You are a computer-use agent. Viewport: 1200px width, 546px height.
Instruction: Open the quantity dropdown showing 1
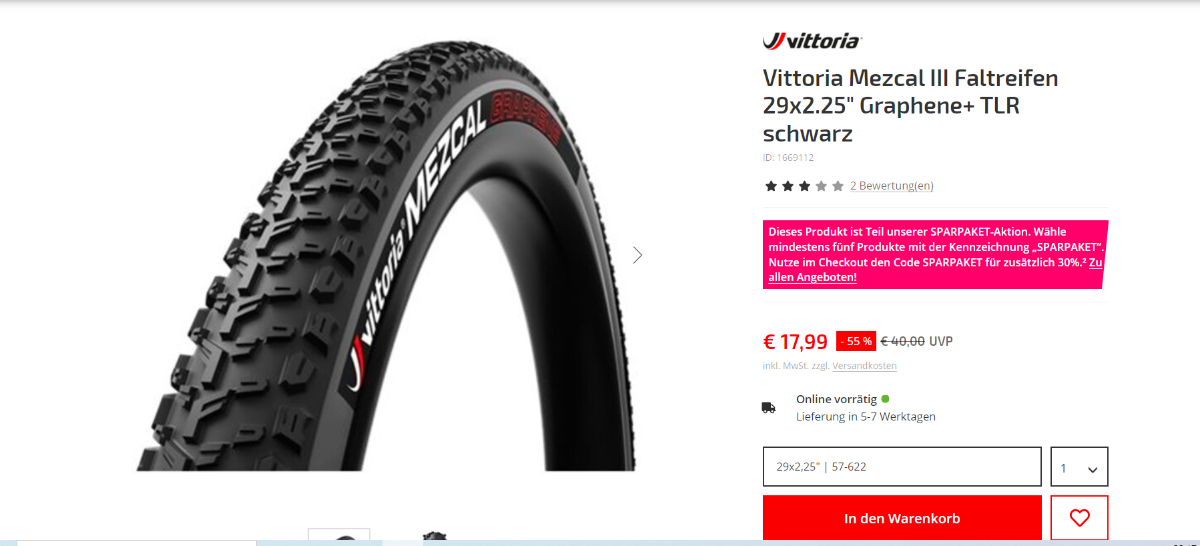1079,467
